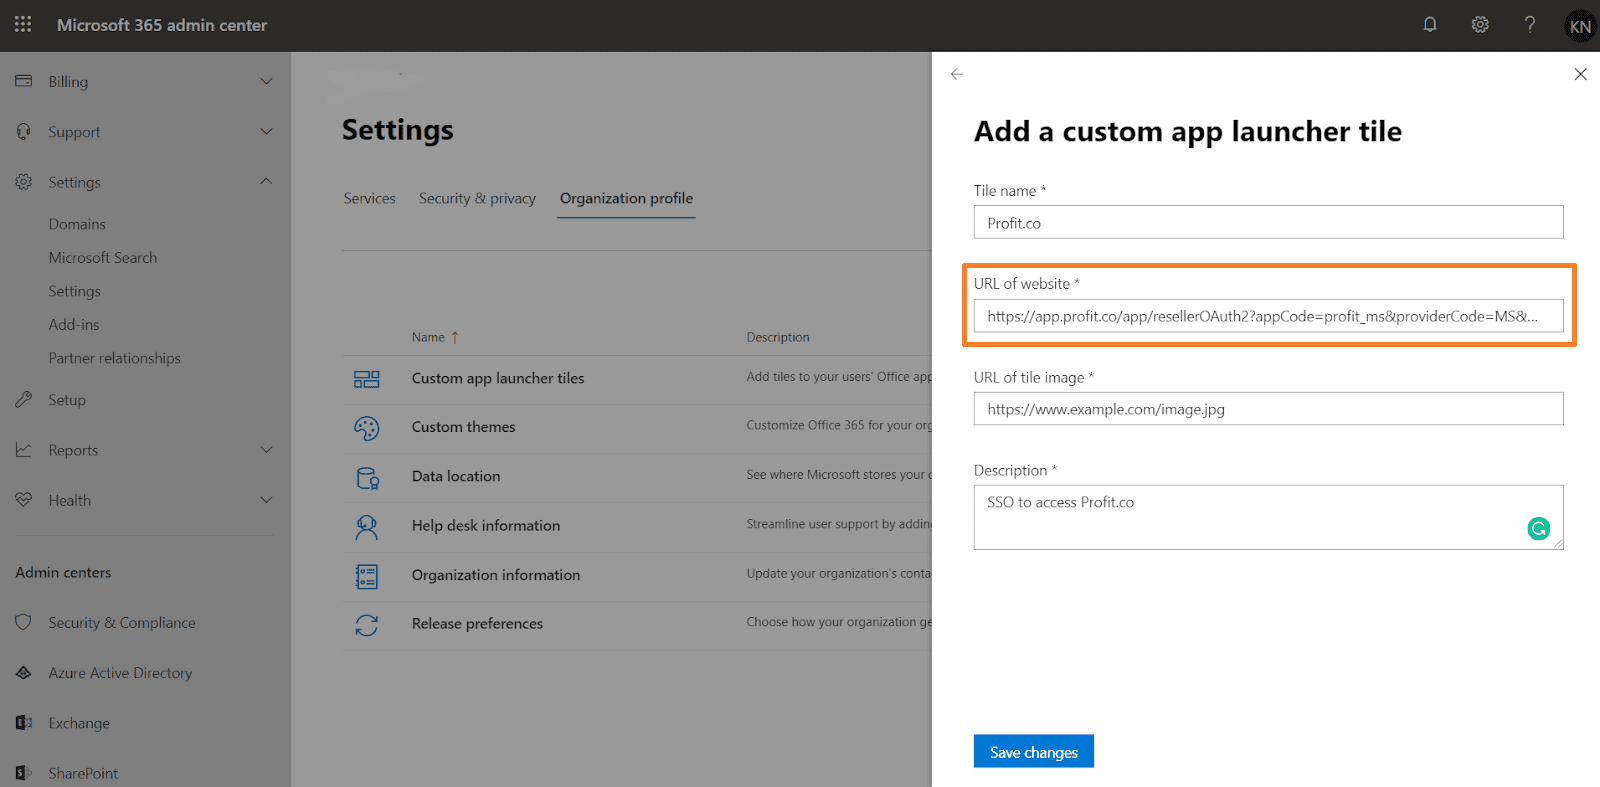Open the app launcher waffle icon

pos(23,24)
